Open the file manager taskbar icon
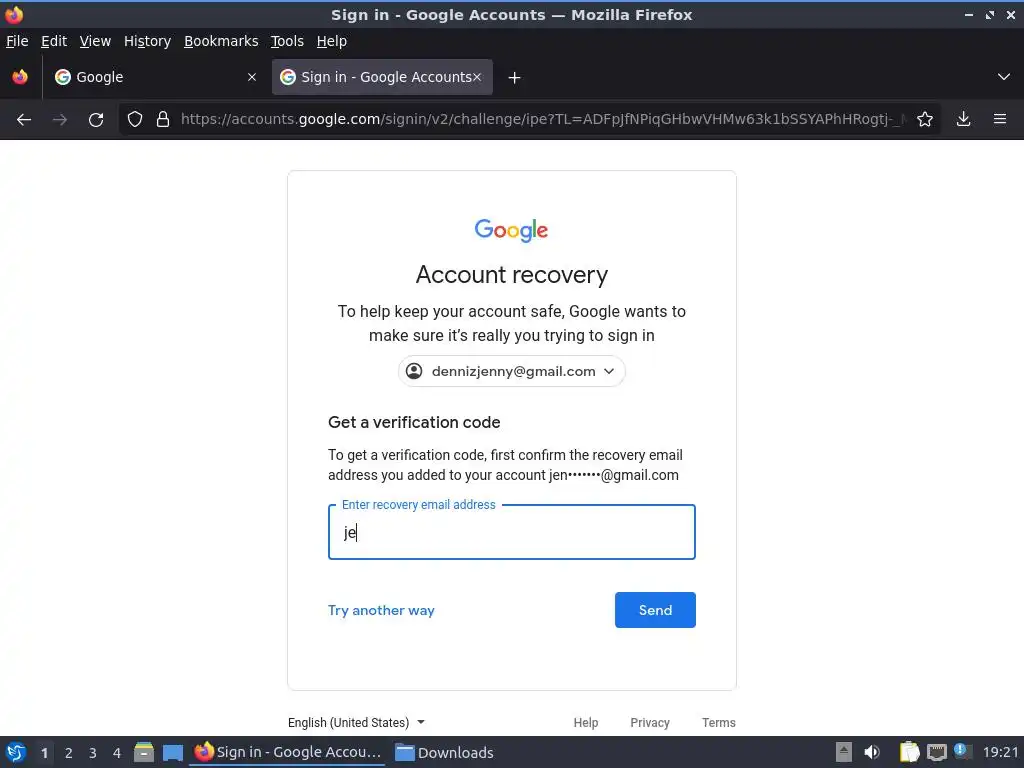The image size is (1024, 768). [x=144, y=752]
